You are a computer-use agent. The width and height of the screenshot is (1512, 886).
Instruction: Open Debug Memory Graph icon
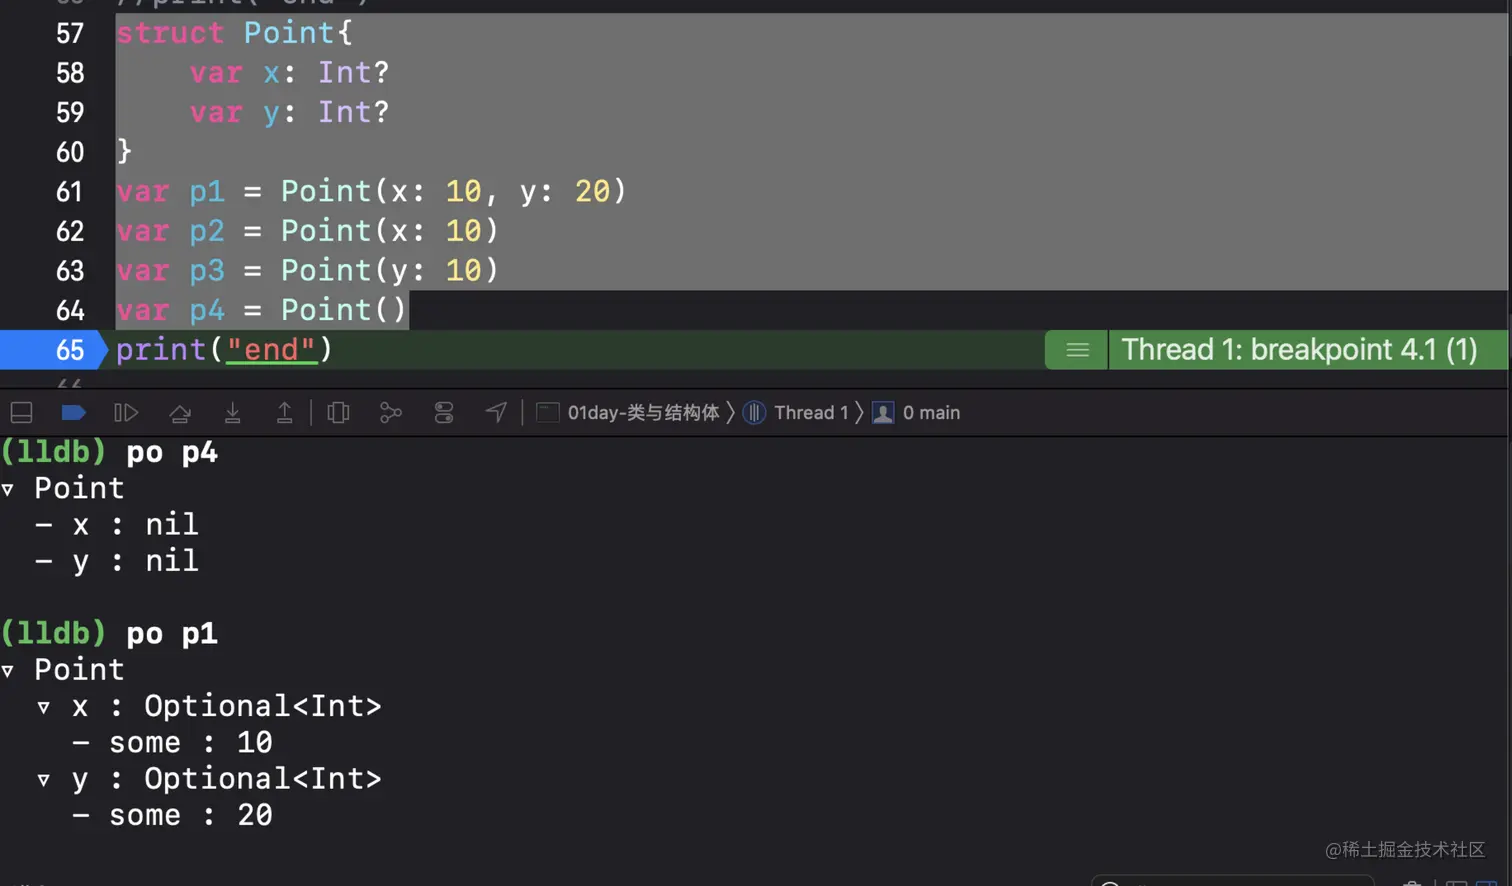(x=390, y=412)
